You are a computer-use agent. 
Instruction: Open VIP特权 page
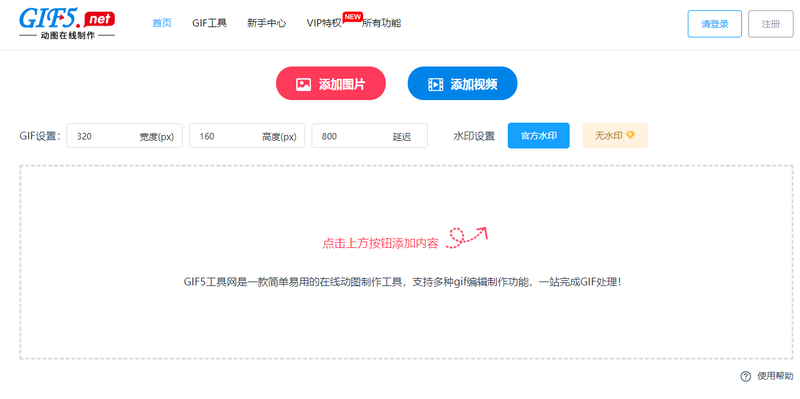[324, 23]
